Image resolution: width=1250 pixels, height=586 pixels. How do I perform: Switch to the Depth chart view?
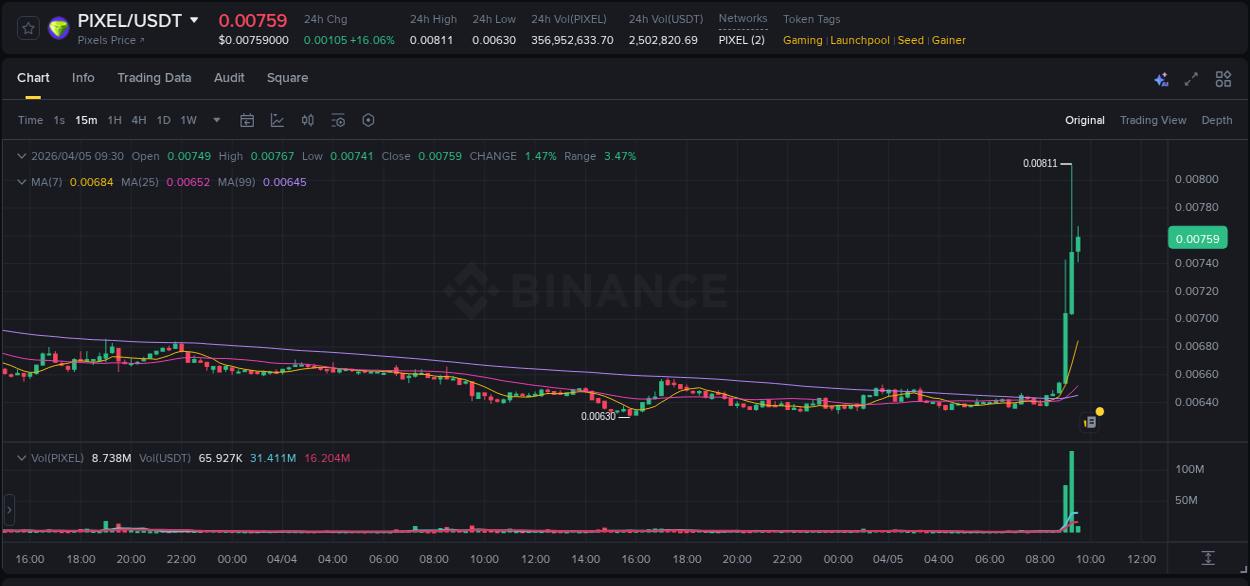click(1217, 120)
